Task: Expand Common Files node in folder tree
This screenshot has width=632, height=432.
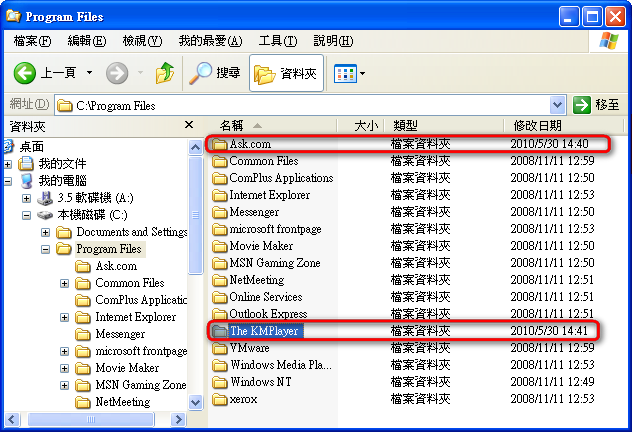Action: pos(64,283)
